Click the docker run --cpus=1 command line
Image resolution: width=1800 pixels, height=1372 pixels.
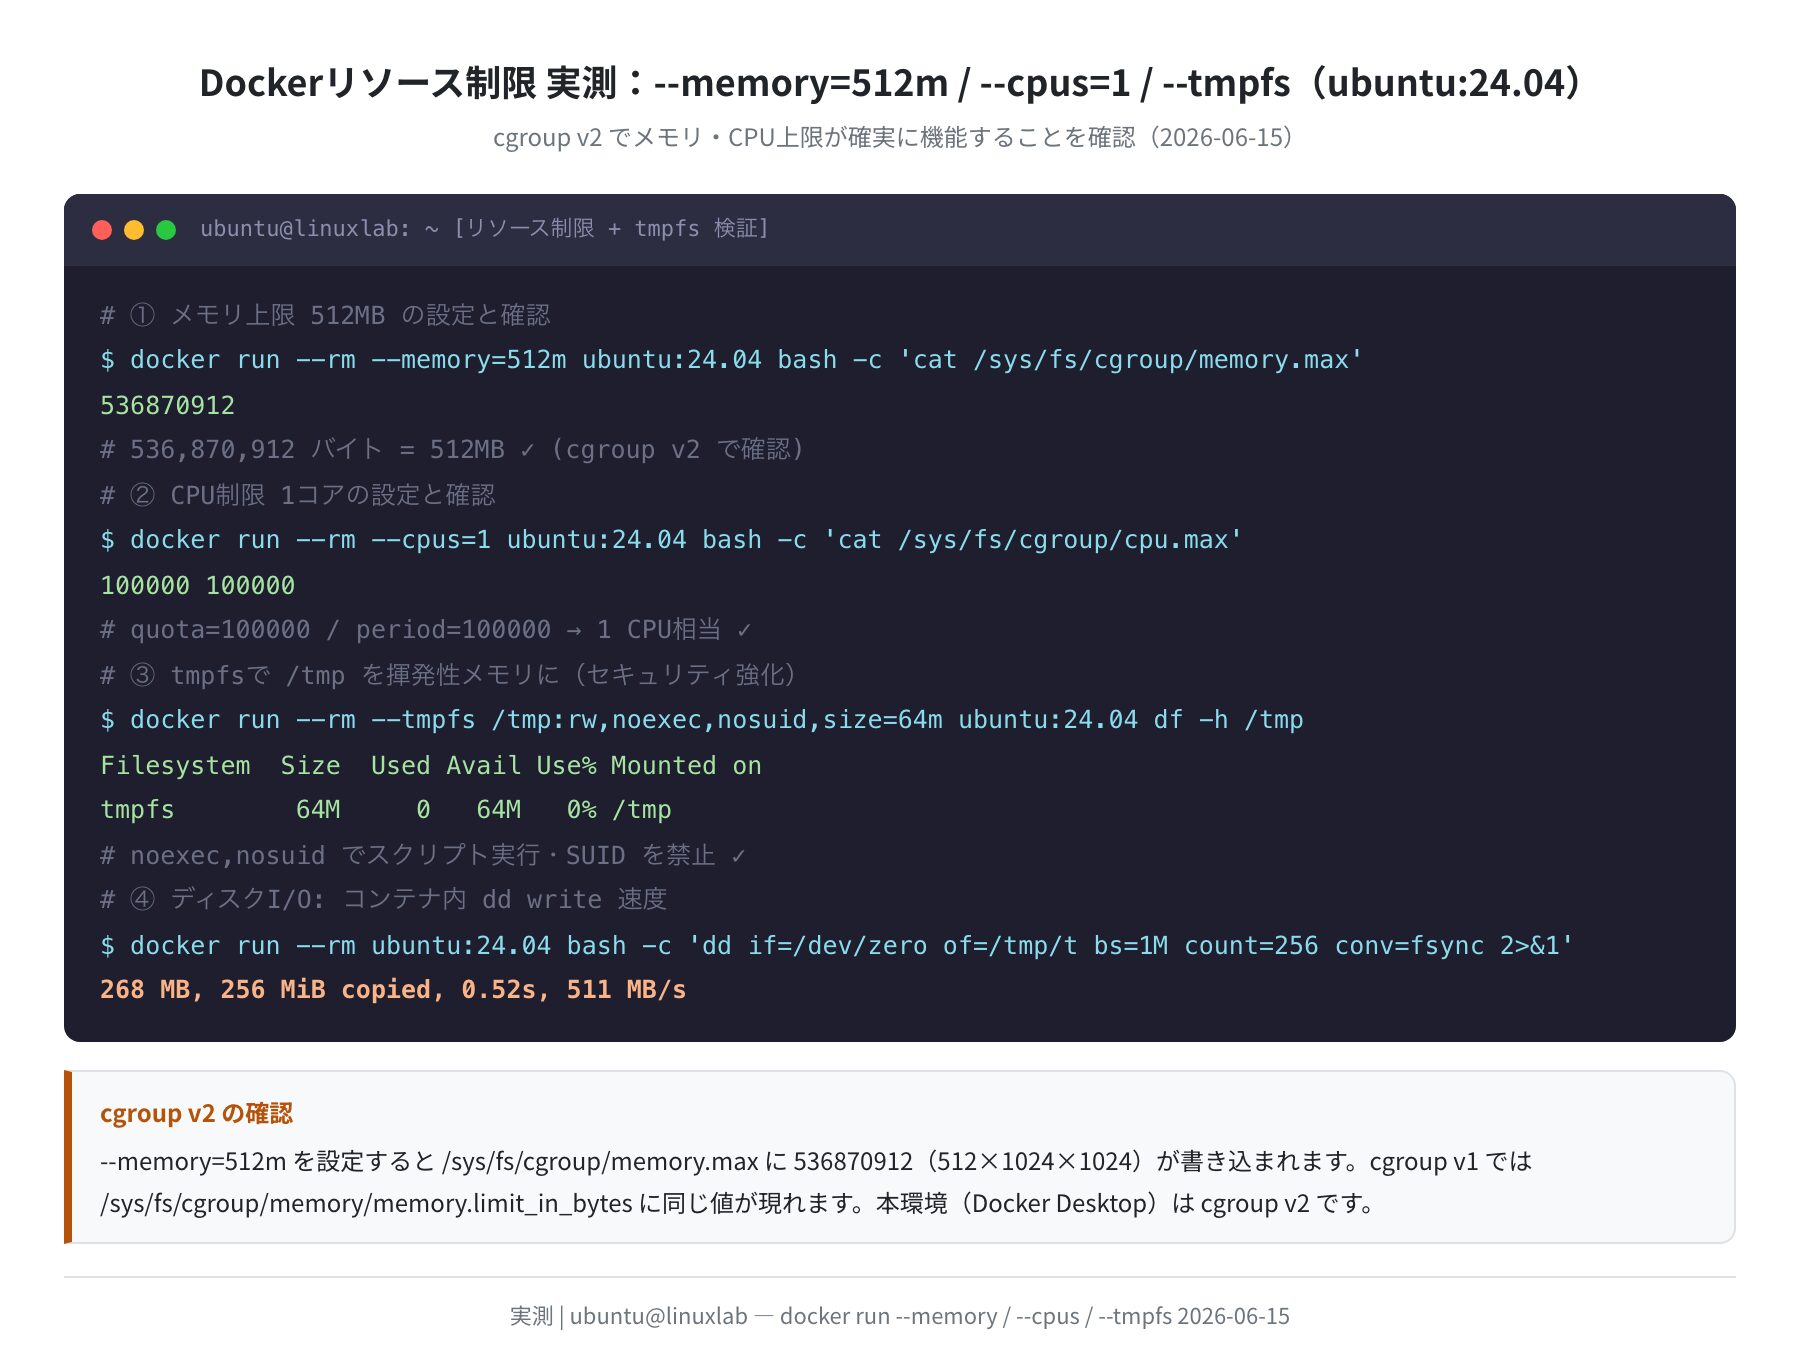point(671,540)
